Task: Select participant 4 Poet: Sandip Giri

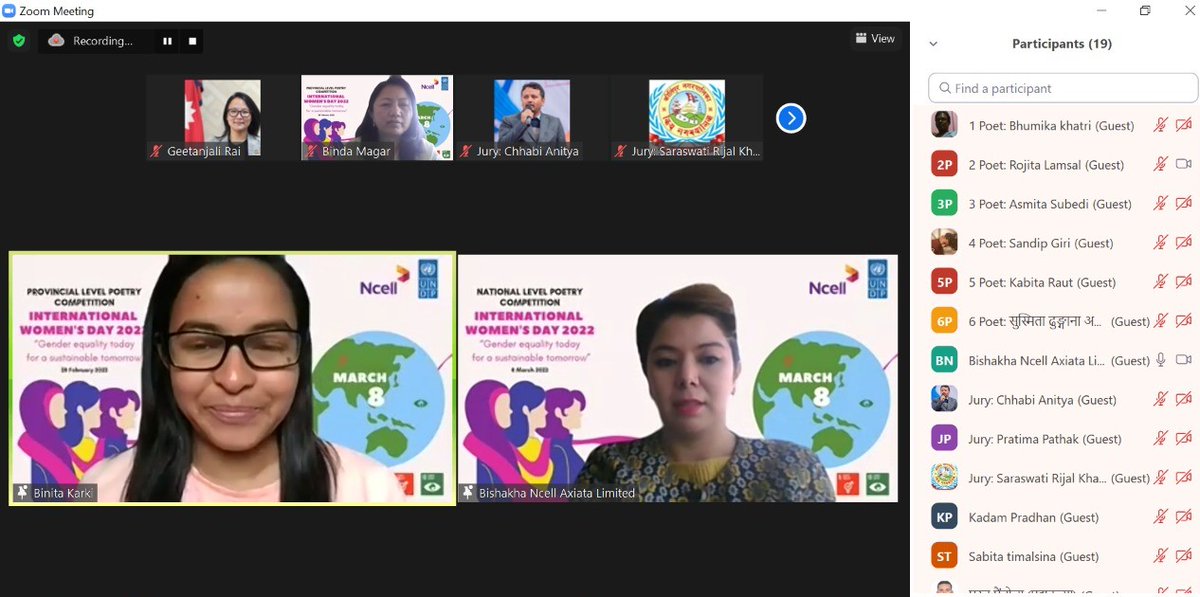Action: point(1041,243)
